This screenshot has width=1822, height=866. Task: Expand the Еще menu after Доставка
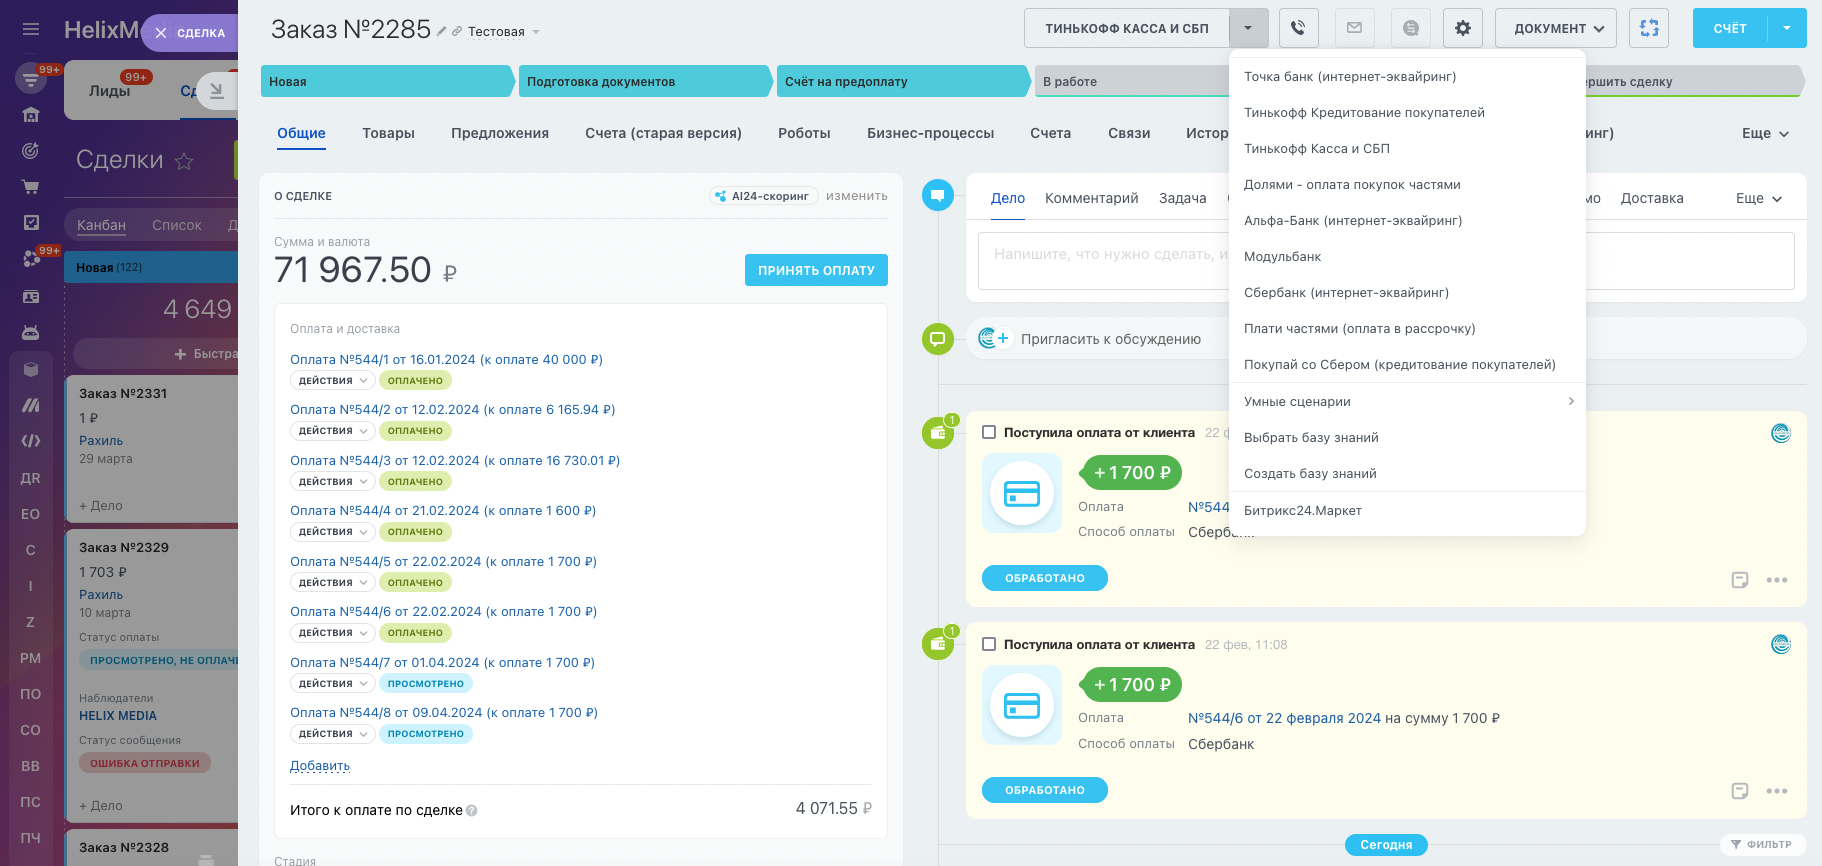coord(1759,199)
